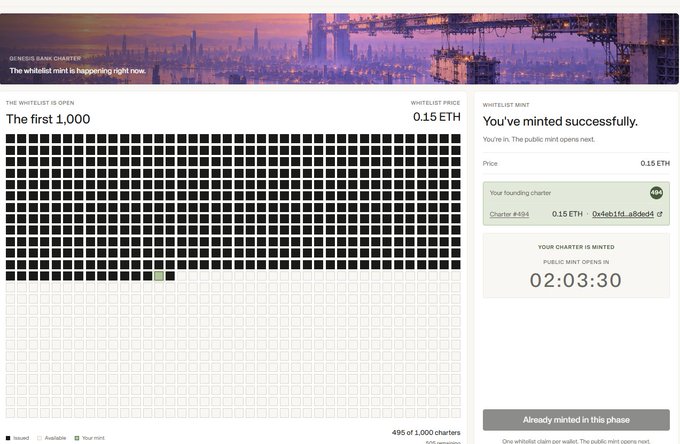Click the 'THE WHITELIST IS OPEN' label

tap(40, 103)
